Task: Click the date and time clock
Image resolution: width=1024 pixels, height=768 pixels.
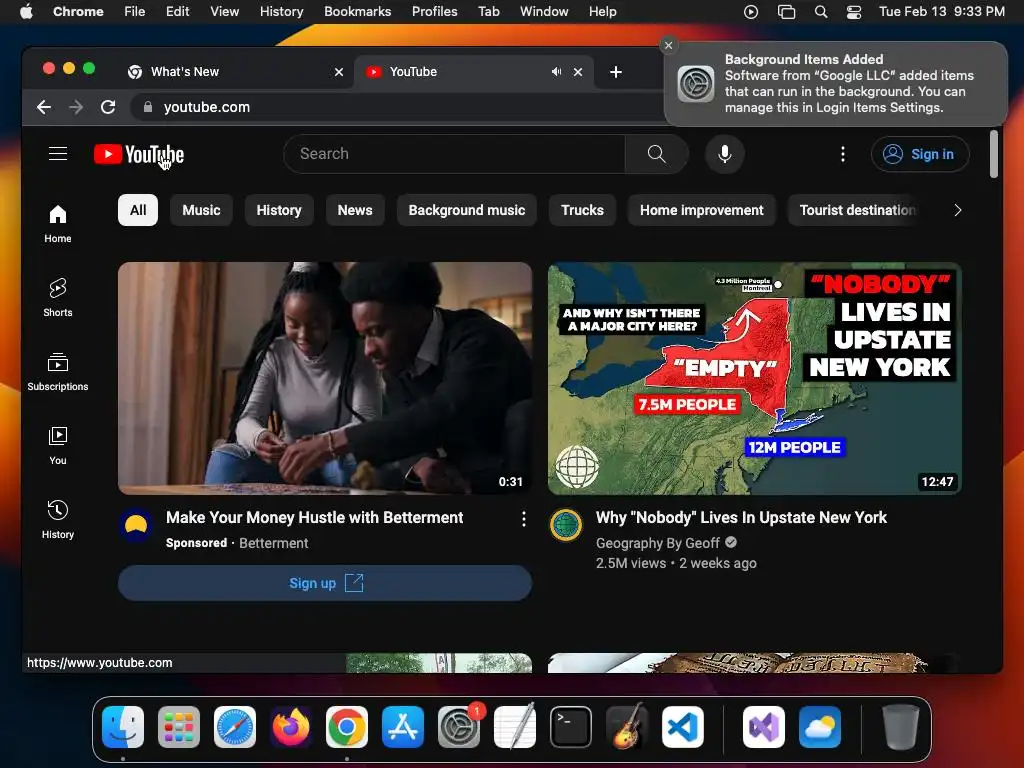Action: 941,12
